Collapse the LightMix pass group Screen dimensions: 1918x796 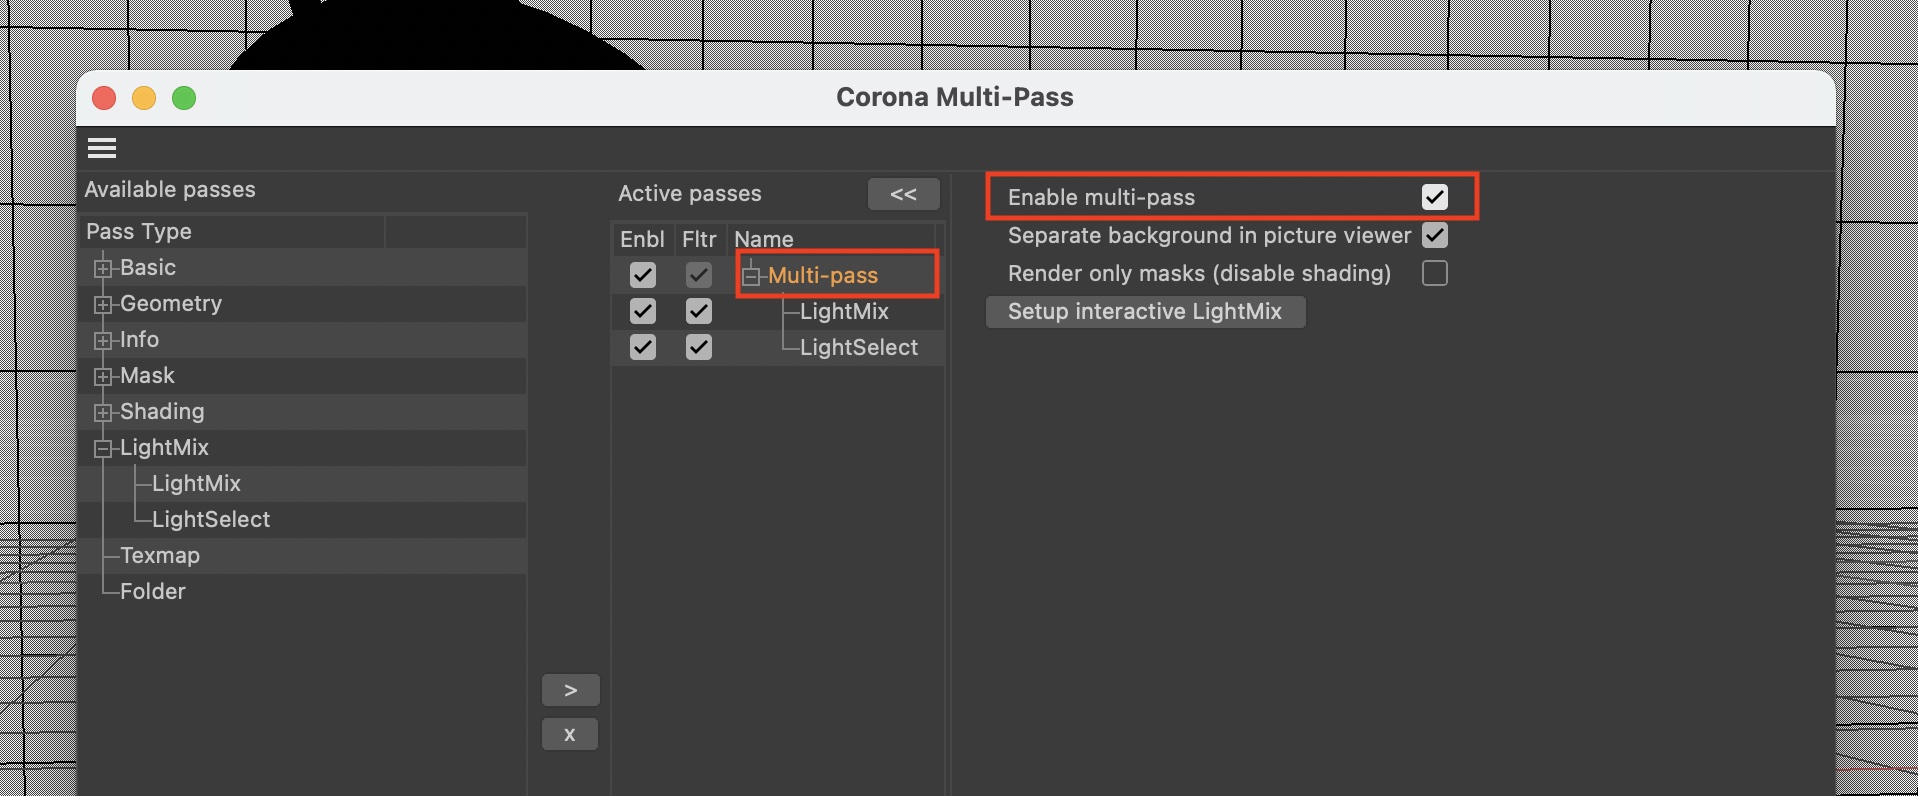click(102, 449)
